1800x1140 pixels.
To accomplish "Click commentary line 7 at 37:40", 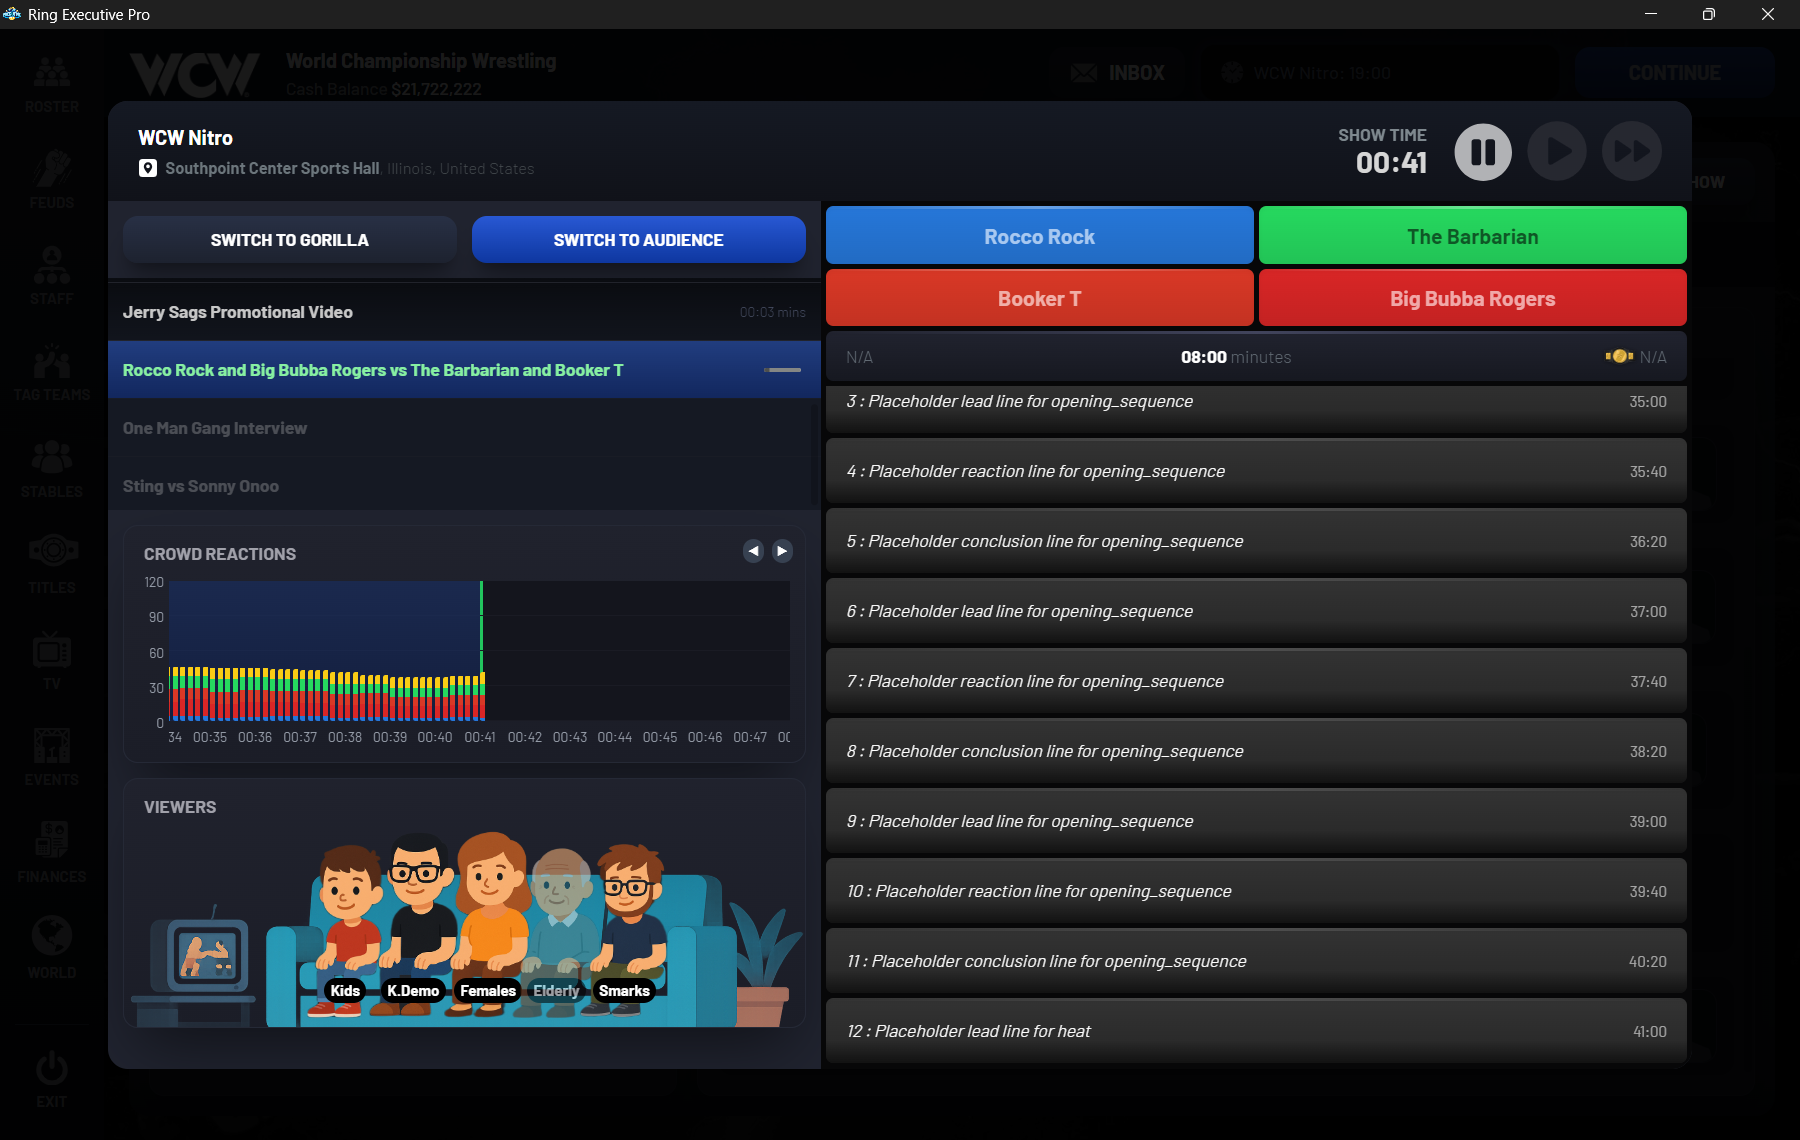I will pyautogui.click(x=1256, y=681).
